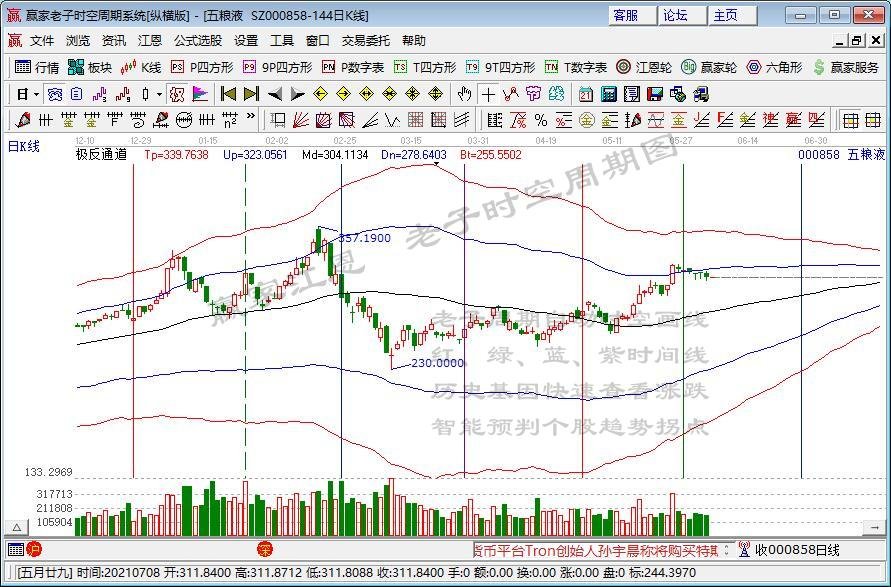
Task: Open the 行情 quotes view
Action: [37, 68]
